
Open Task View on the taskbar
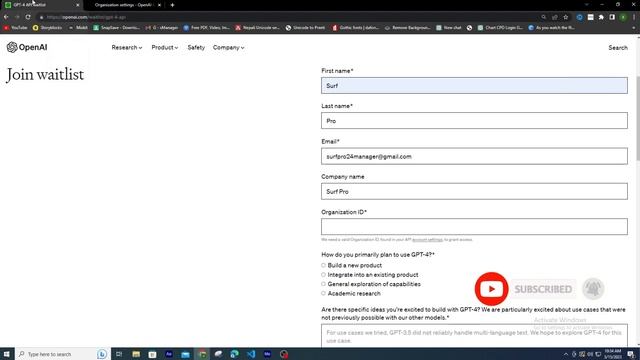click(119, 354)
